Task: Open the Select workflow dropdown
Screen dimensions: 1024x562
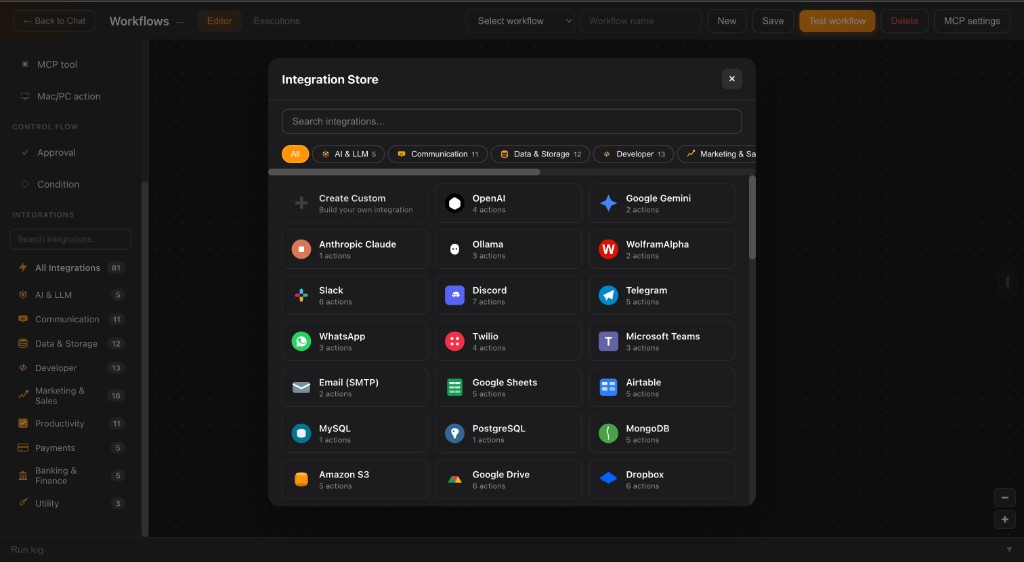Action: 520,21
